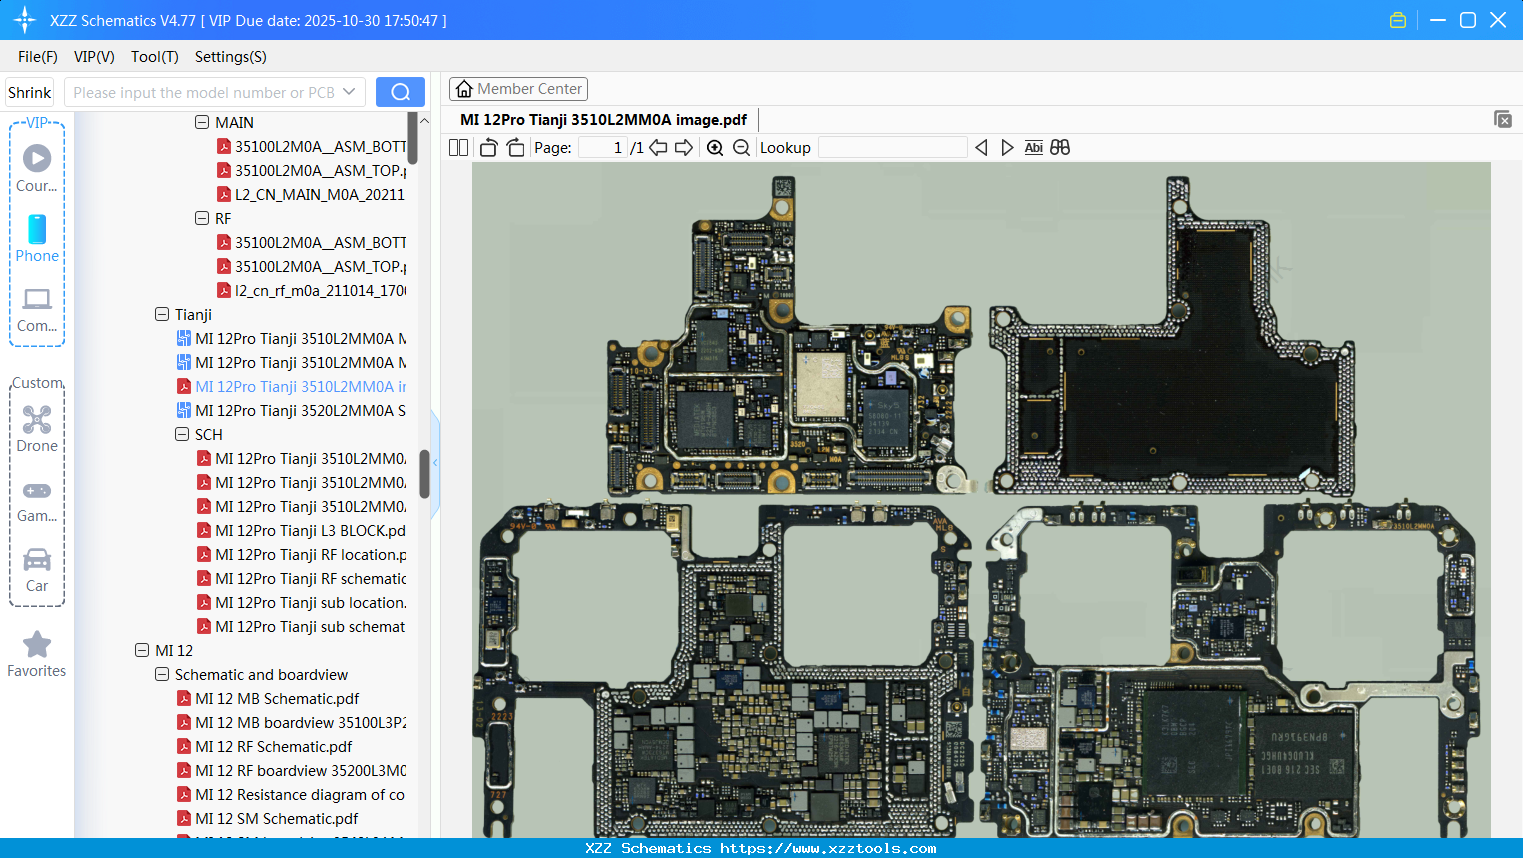Click the file tree vertical scrollbar thumb

pyautogui.click(x=424, y=473)
